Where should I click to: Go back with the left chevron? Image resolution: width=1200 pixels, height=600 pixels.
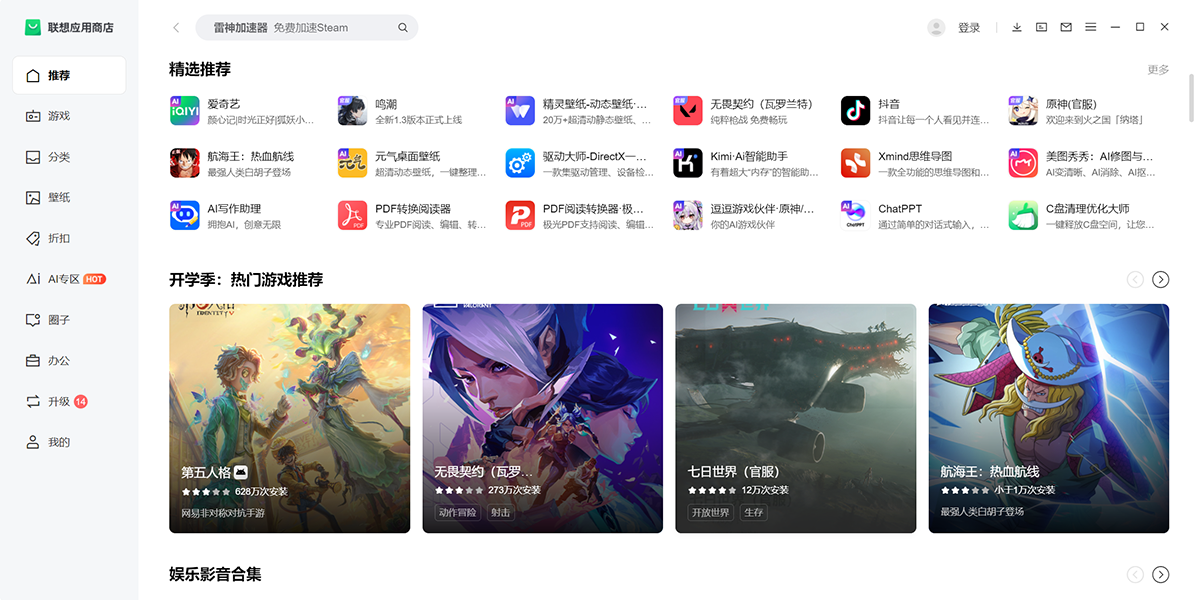click(177, 28)
